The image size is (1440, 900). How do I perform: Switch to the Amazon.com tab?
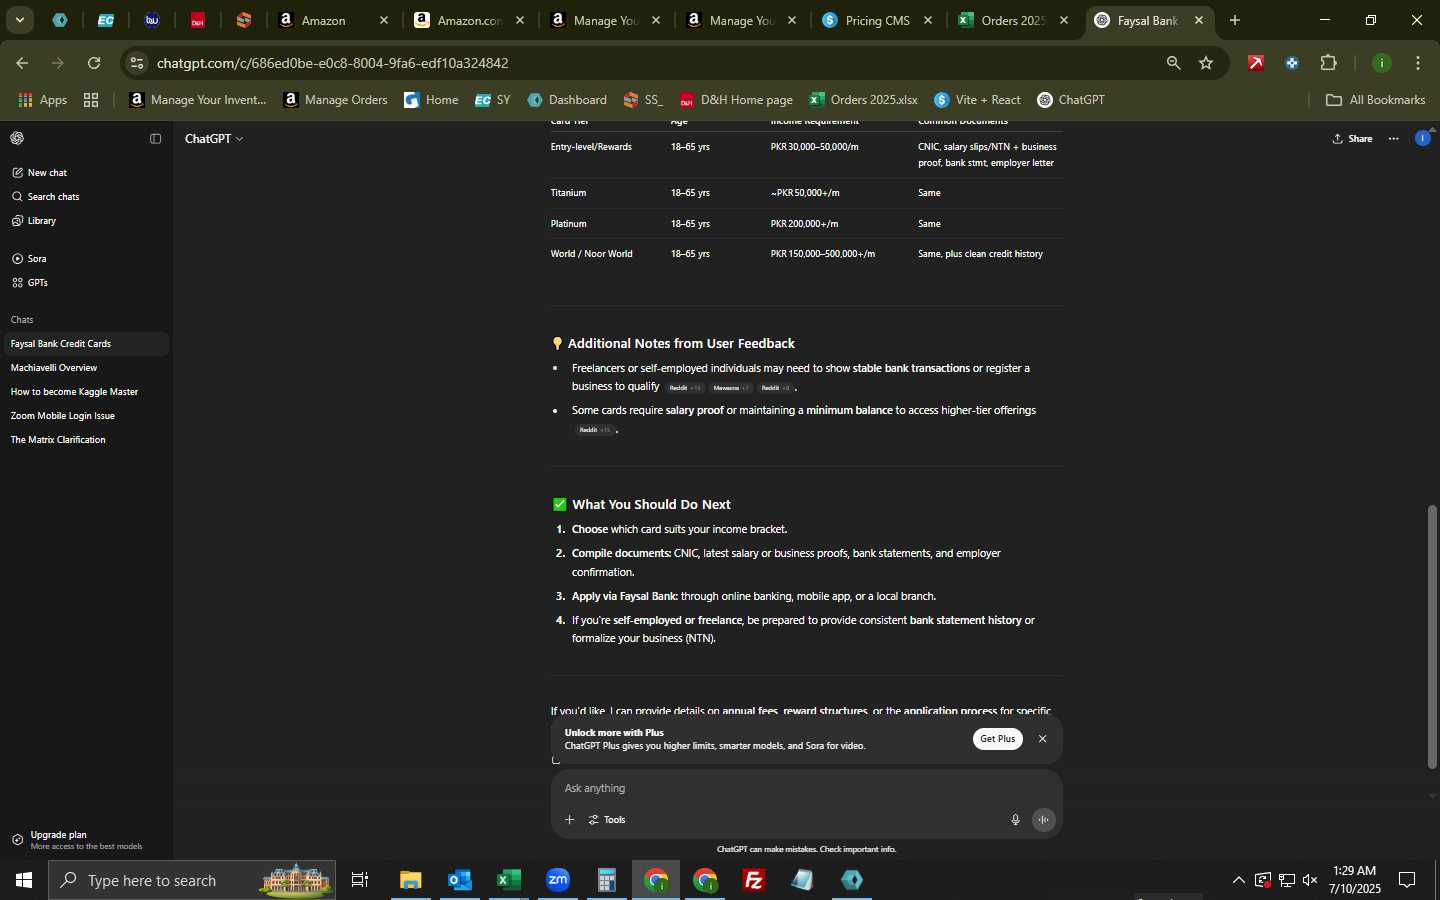[469, 20]
